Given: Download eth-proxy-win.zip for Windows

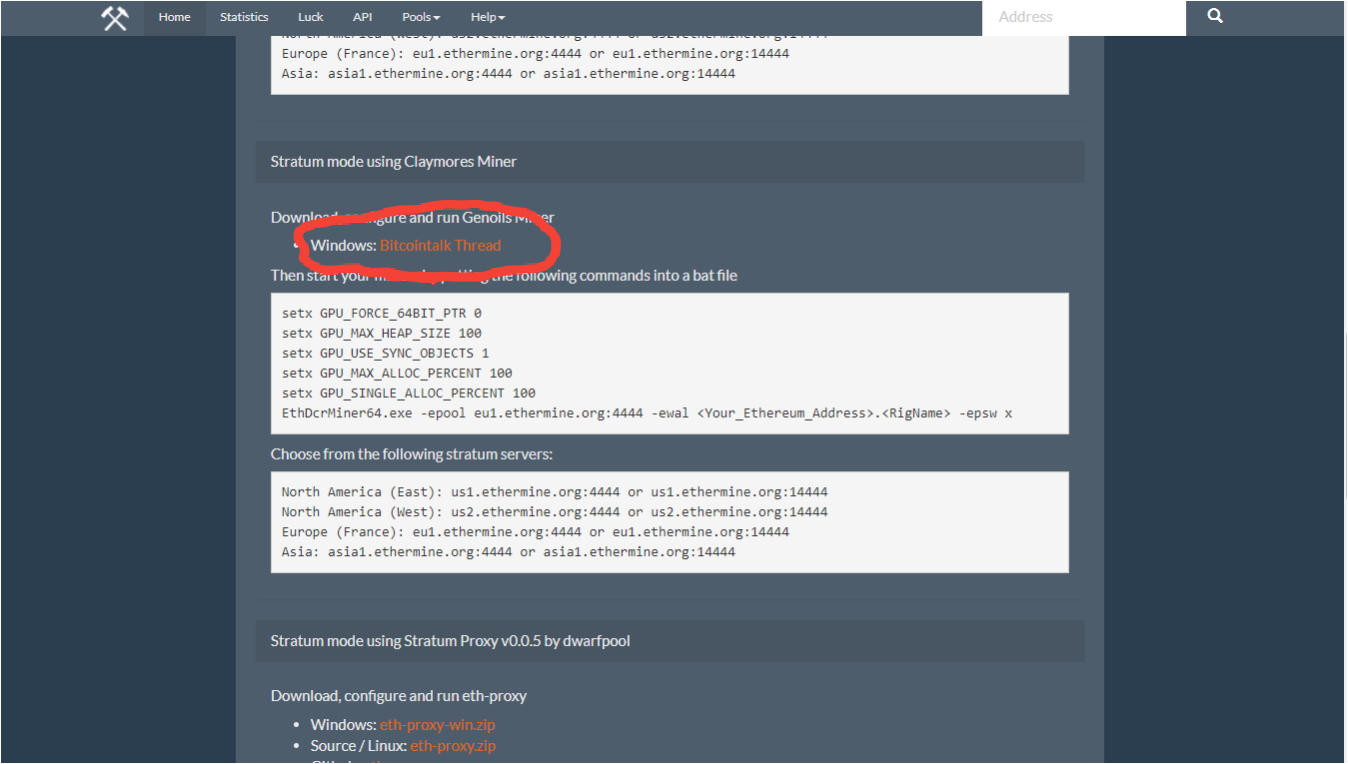Looking at the screenshot, I should coord(437,724).
